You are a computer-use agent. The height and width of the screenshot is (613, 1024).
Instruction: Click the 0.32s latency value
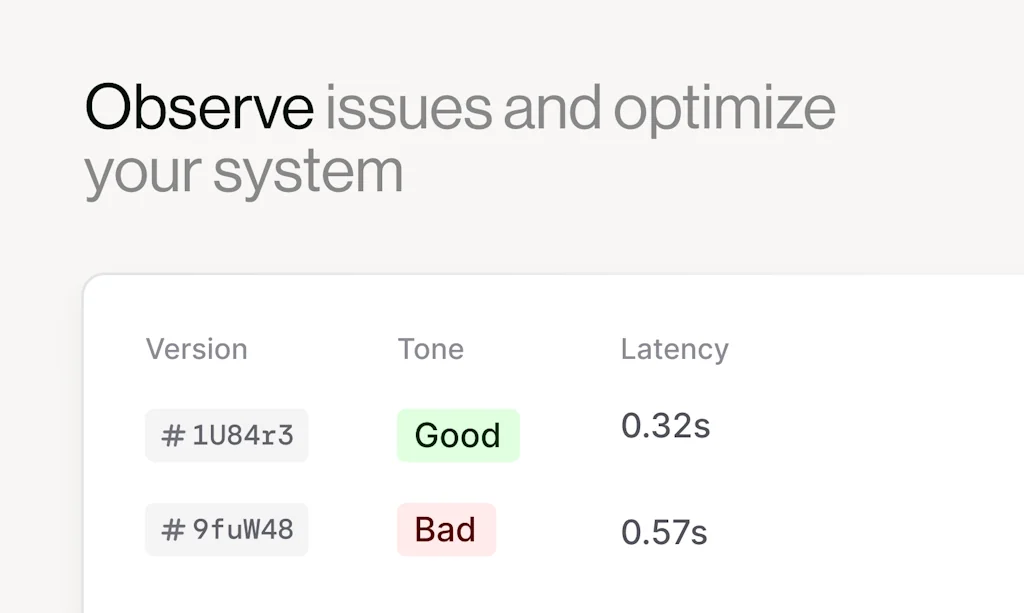pyautogui.click(x=665, y=426)
